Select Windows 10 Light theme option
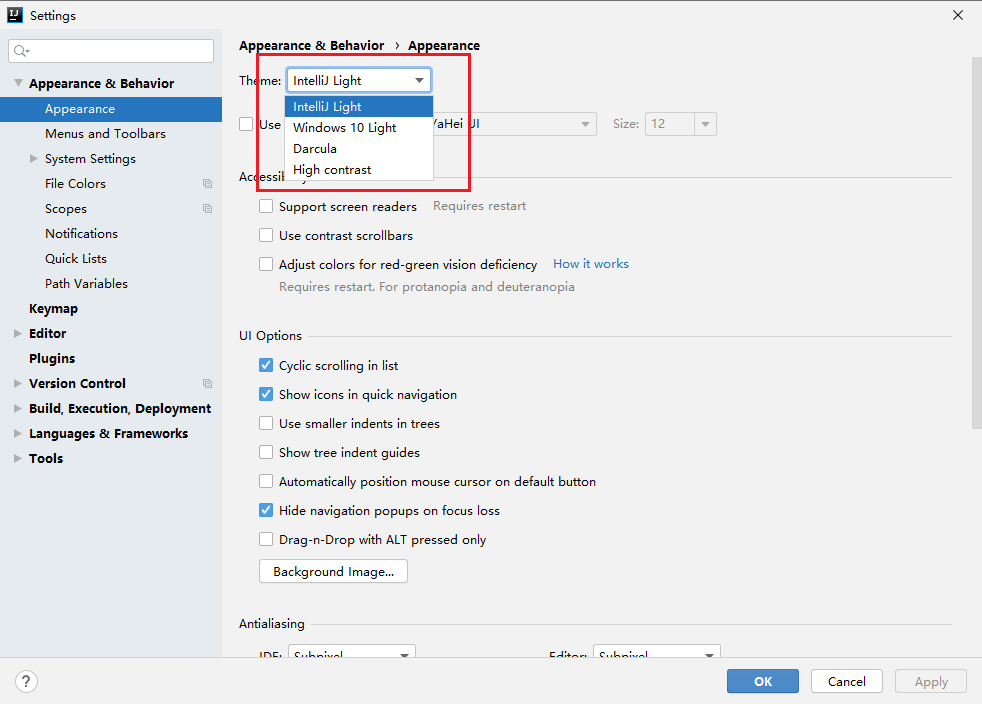The image size is (982, 704). 359,128
